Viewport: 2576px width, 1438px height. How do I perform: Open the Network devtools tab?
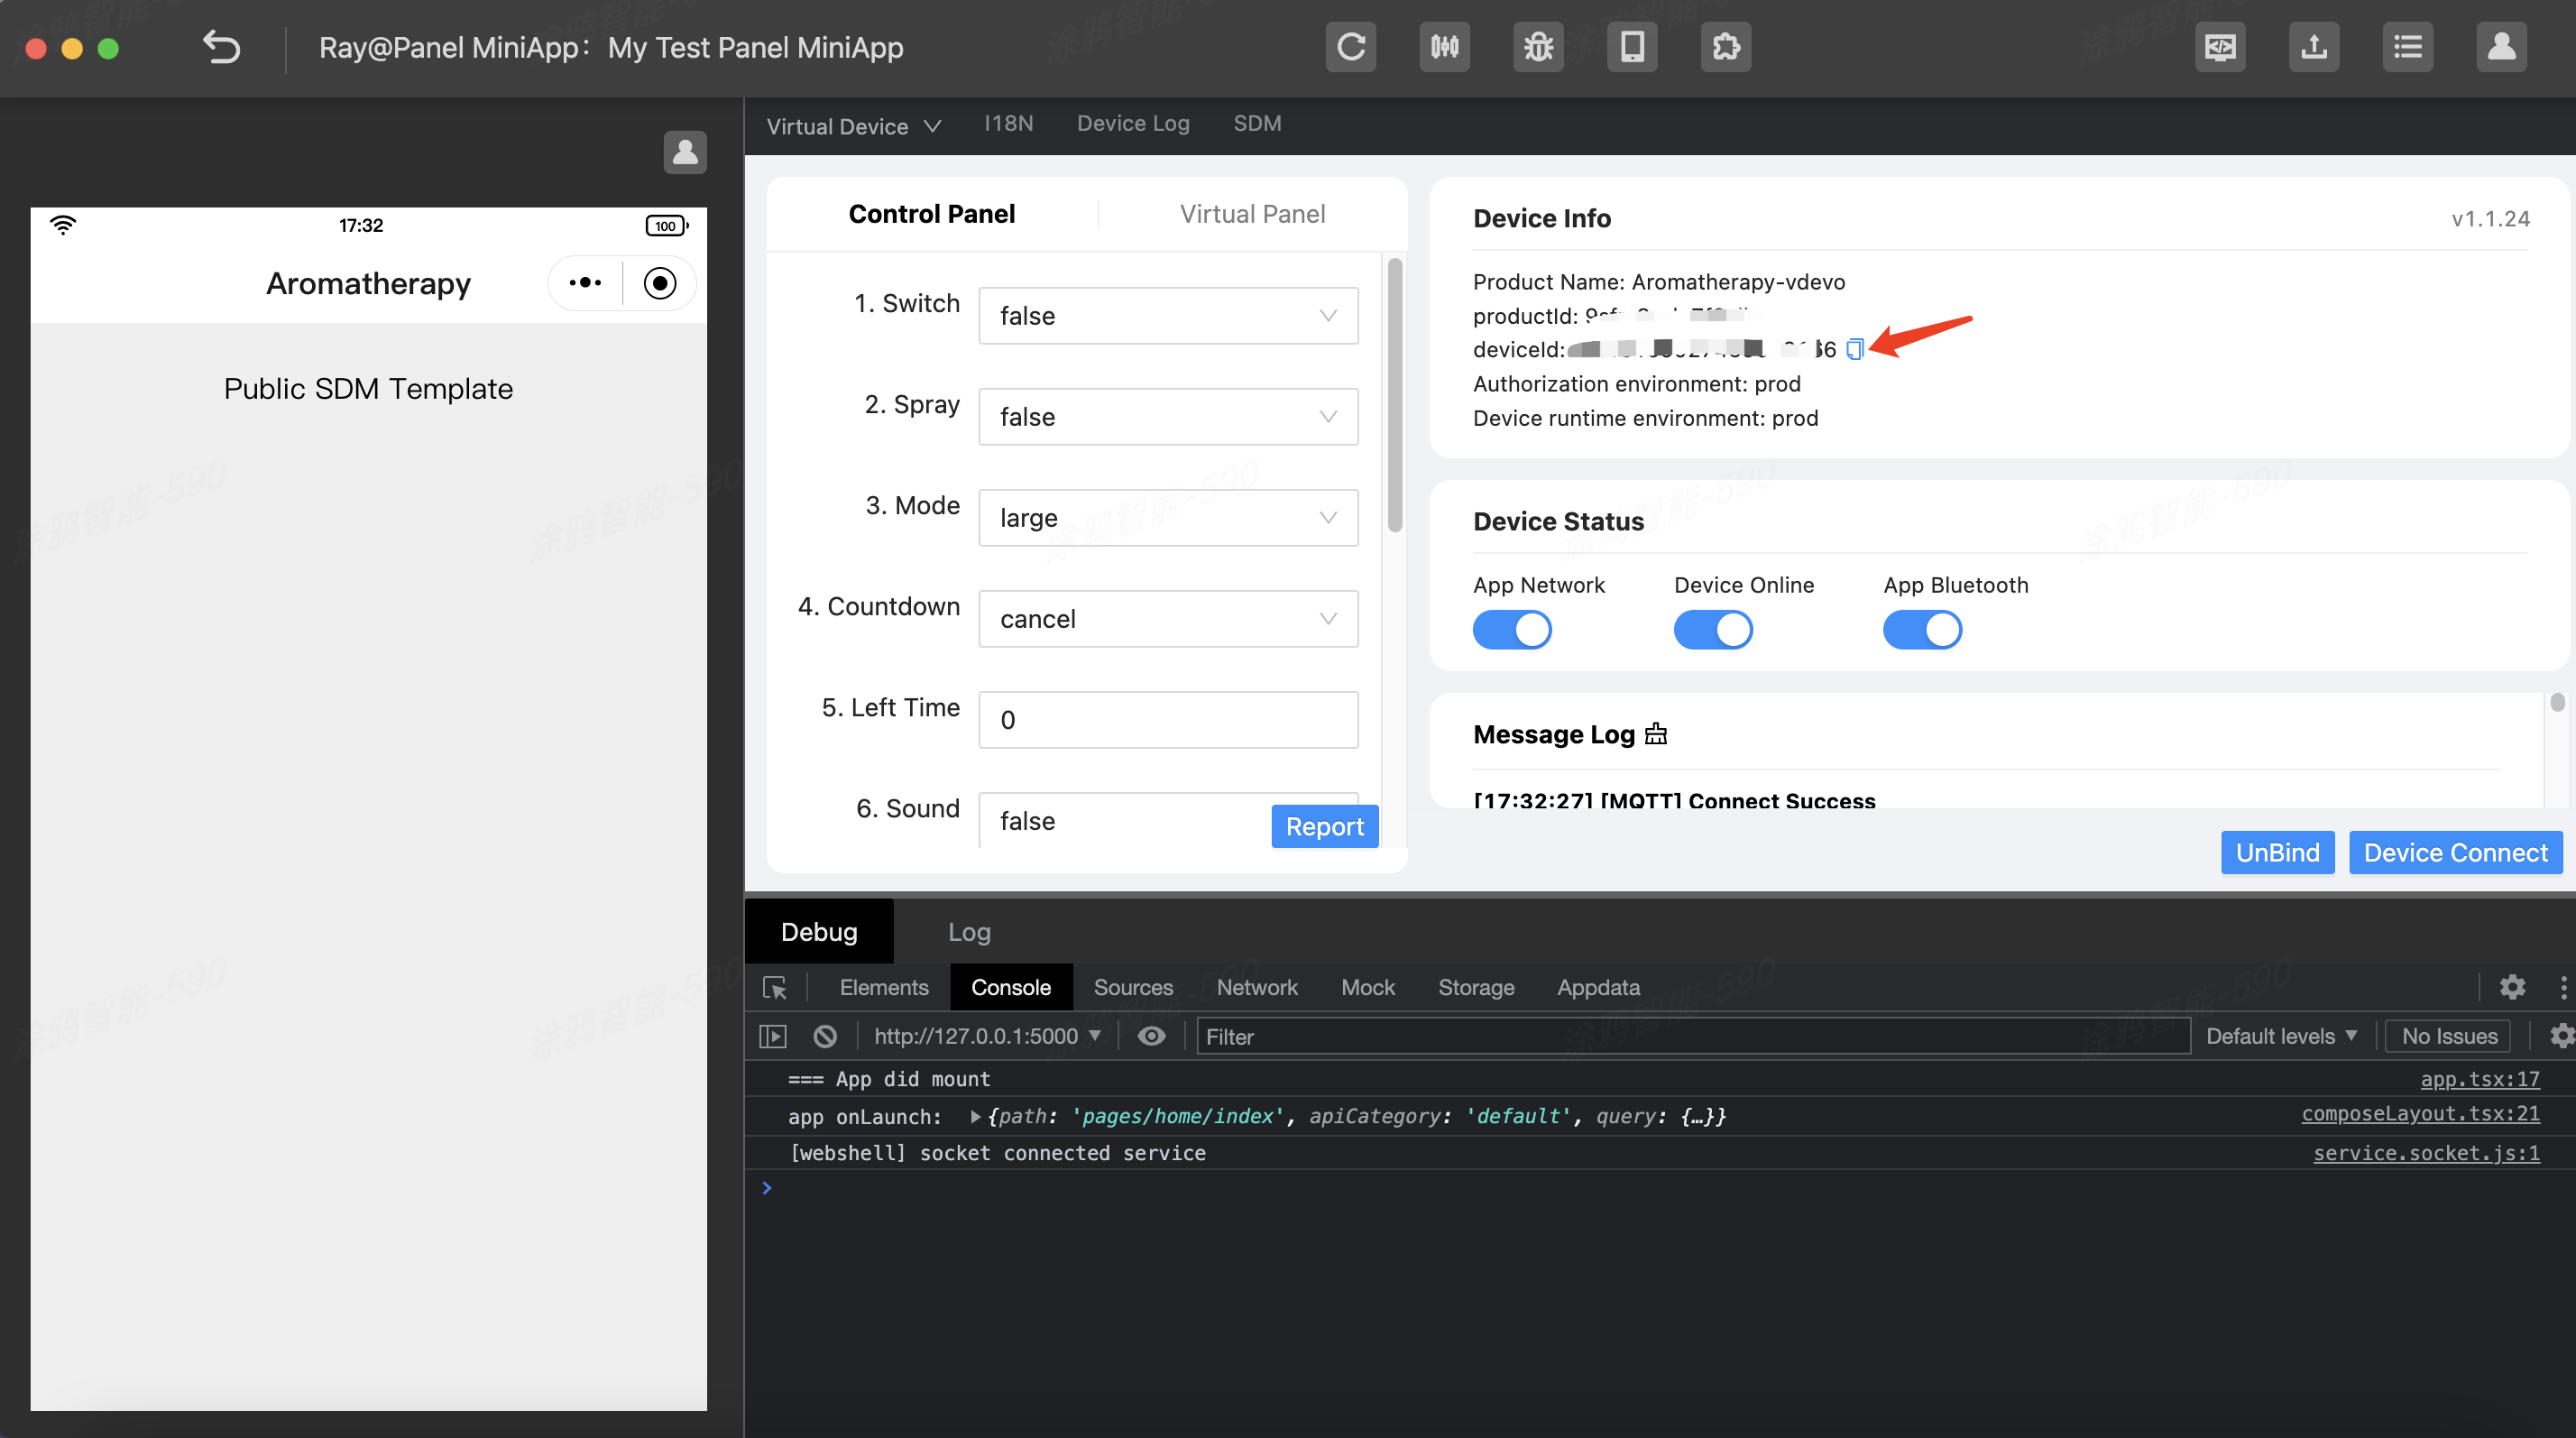pos(1256,987)
